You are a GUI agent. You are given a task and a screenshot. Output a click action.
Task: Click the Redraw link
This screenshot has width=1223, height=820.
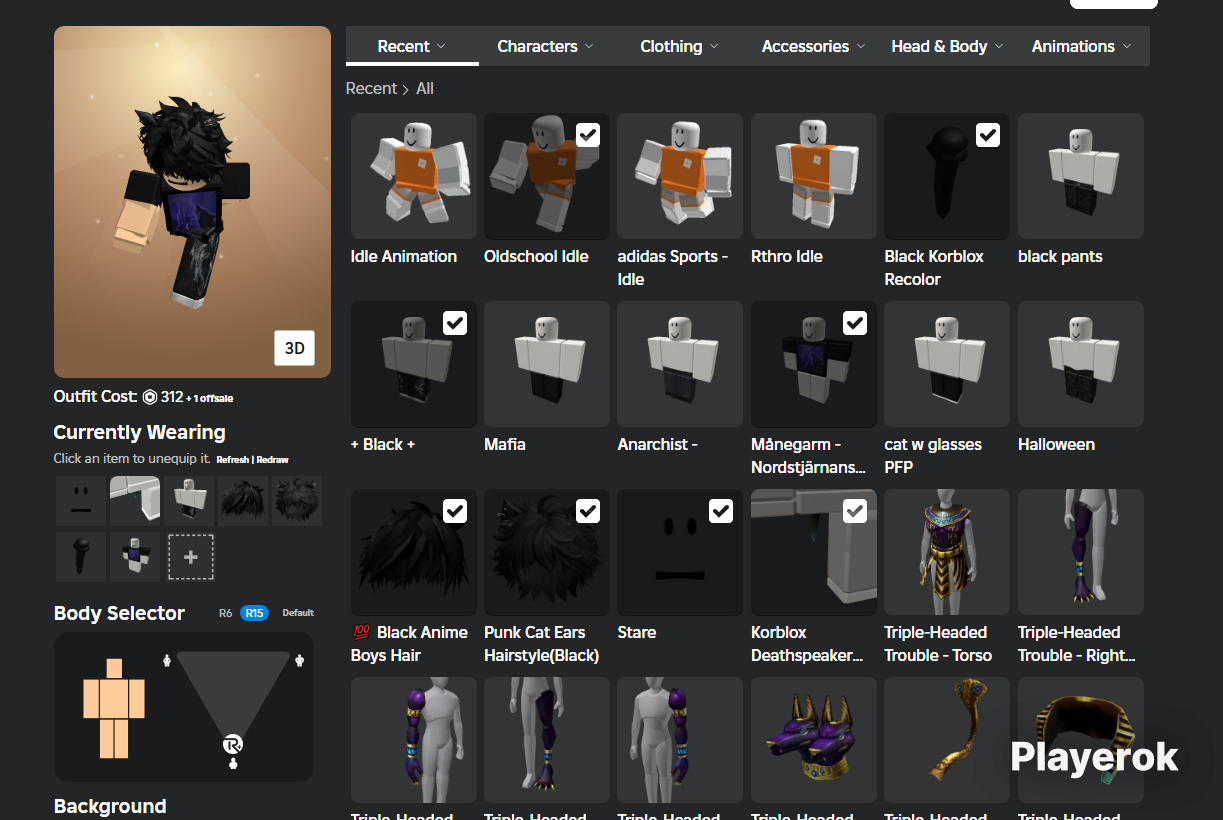[272, 460]
